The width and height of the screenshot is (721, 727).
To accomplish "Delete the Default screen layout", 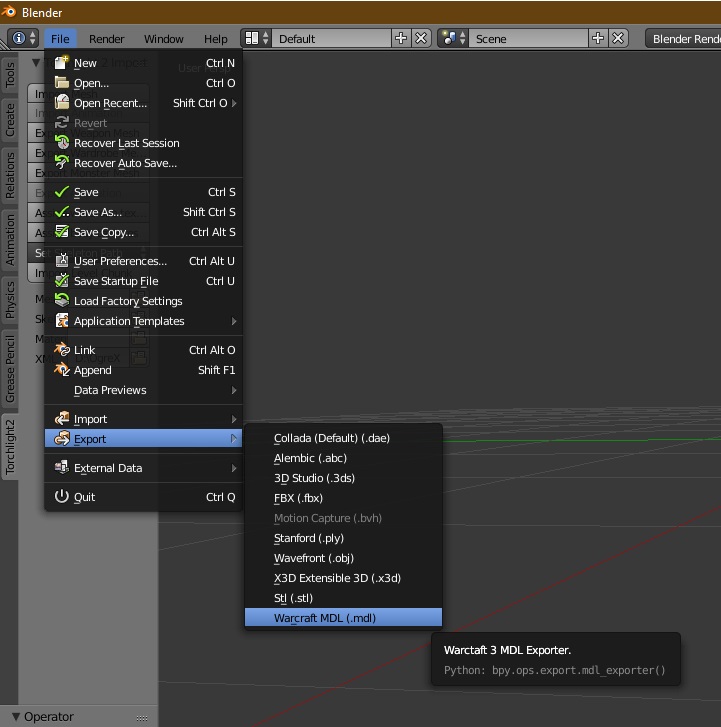I will coord(421,38).
